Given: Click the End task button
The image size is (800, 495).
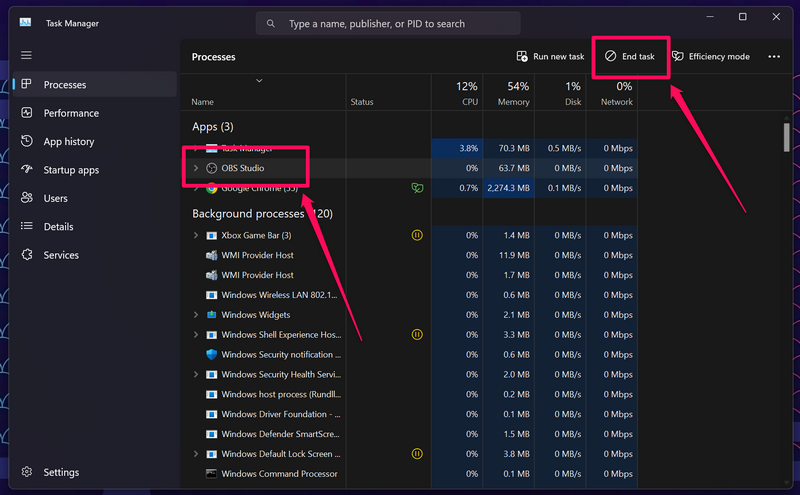Looking at the screenshot, I should click(630, 57).
